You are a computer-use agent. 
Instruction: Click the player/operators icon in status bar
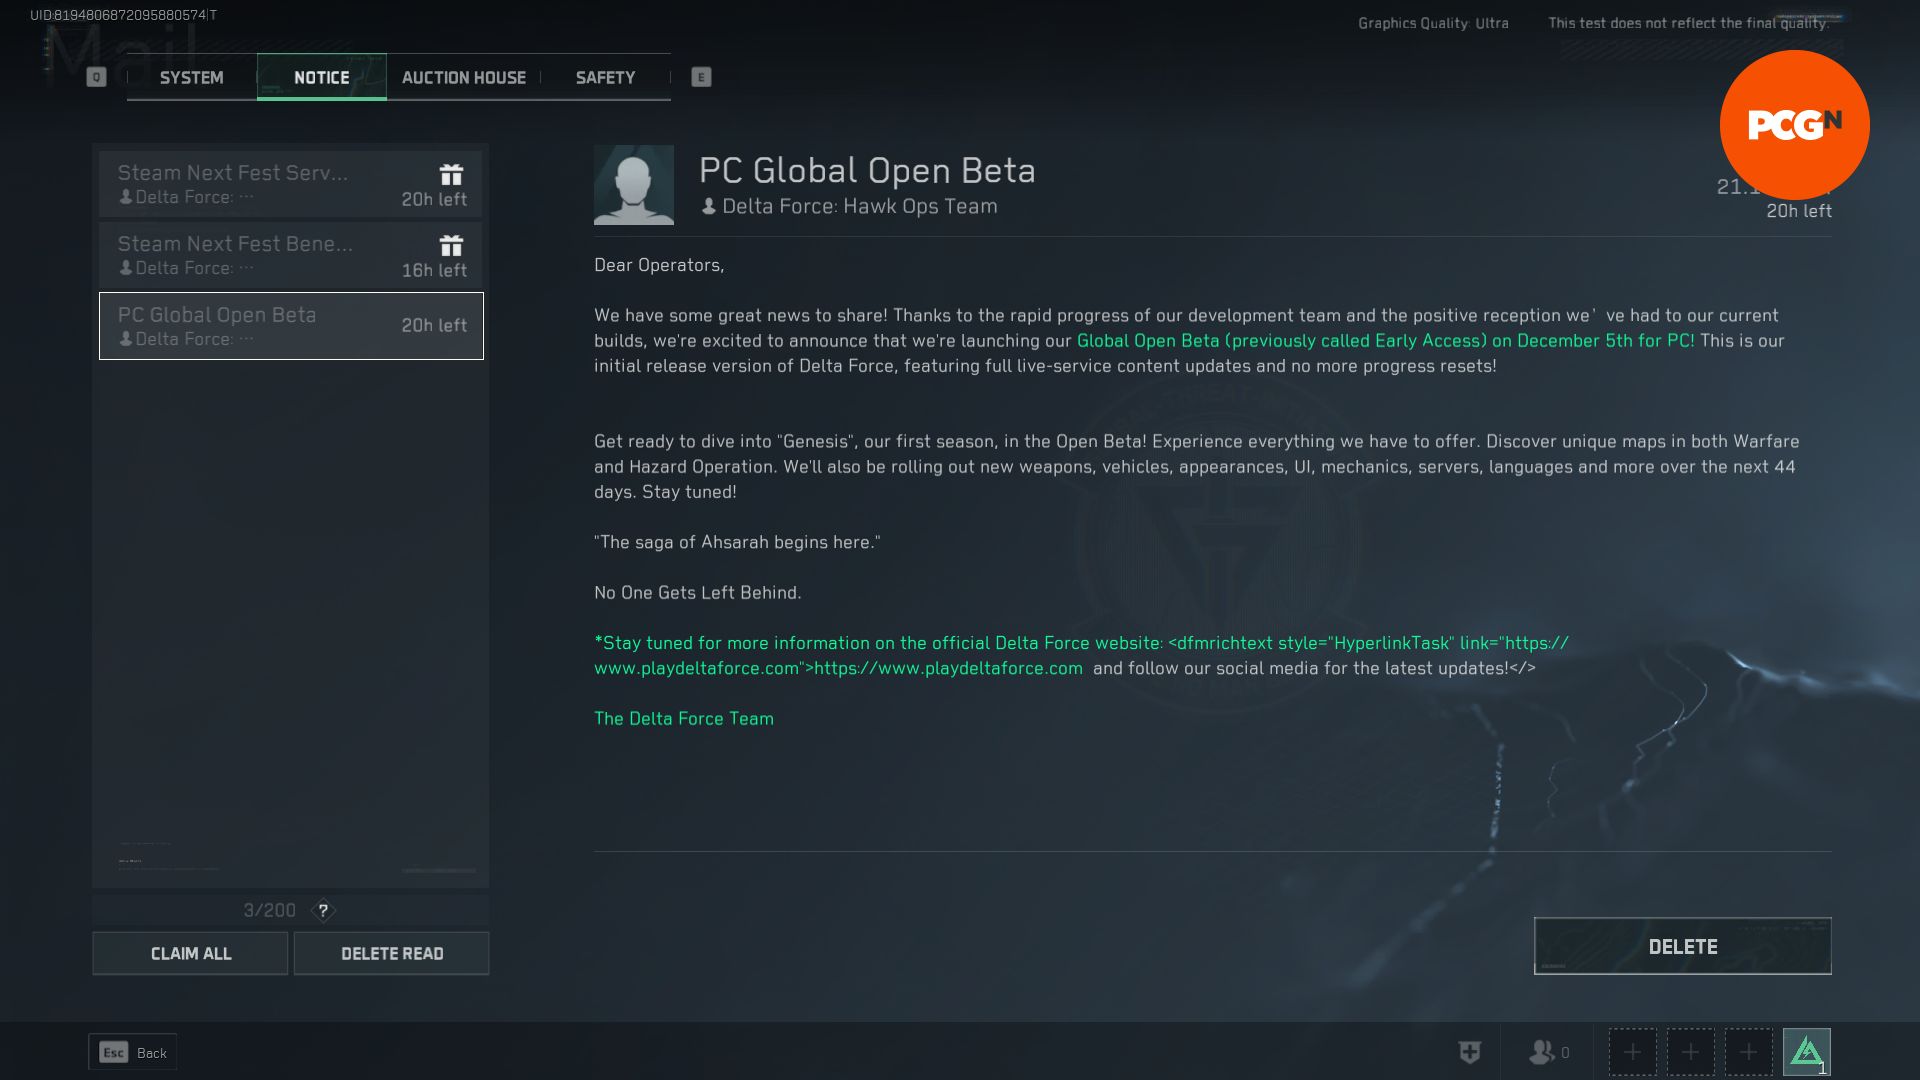(1539, 1051)
